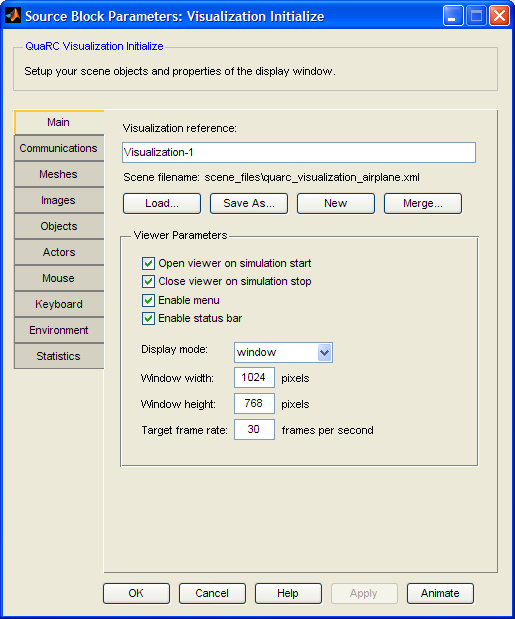Image resolution: width=515 pixels, height=619 pixels.
Task: Open the Statistics tab
Action: point(59,356)
